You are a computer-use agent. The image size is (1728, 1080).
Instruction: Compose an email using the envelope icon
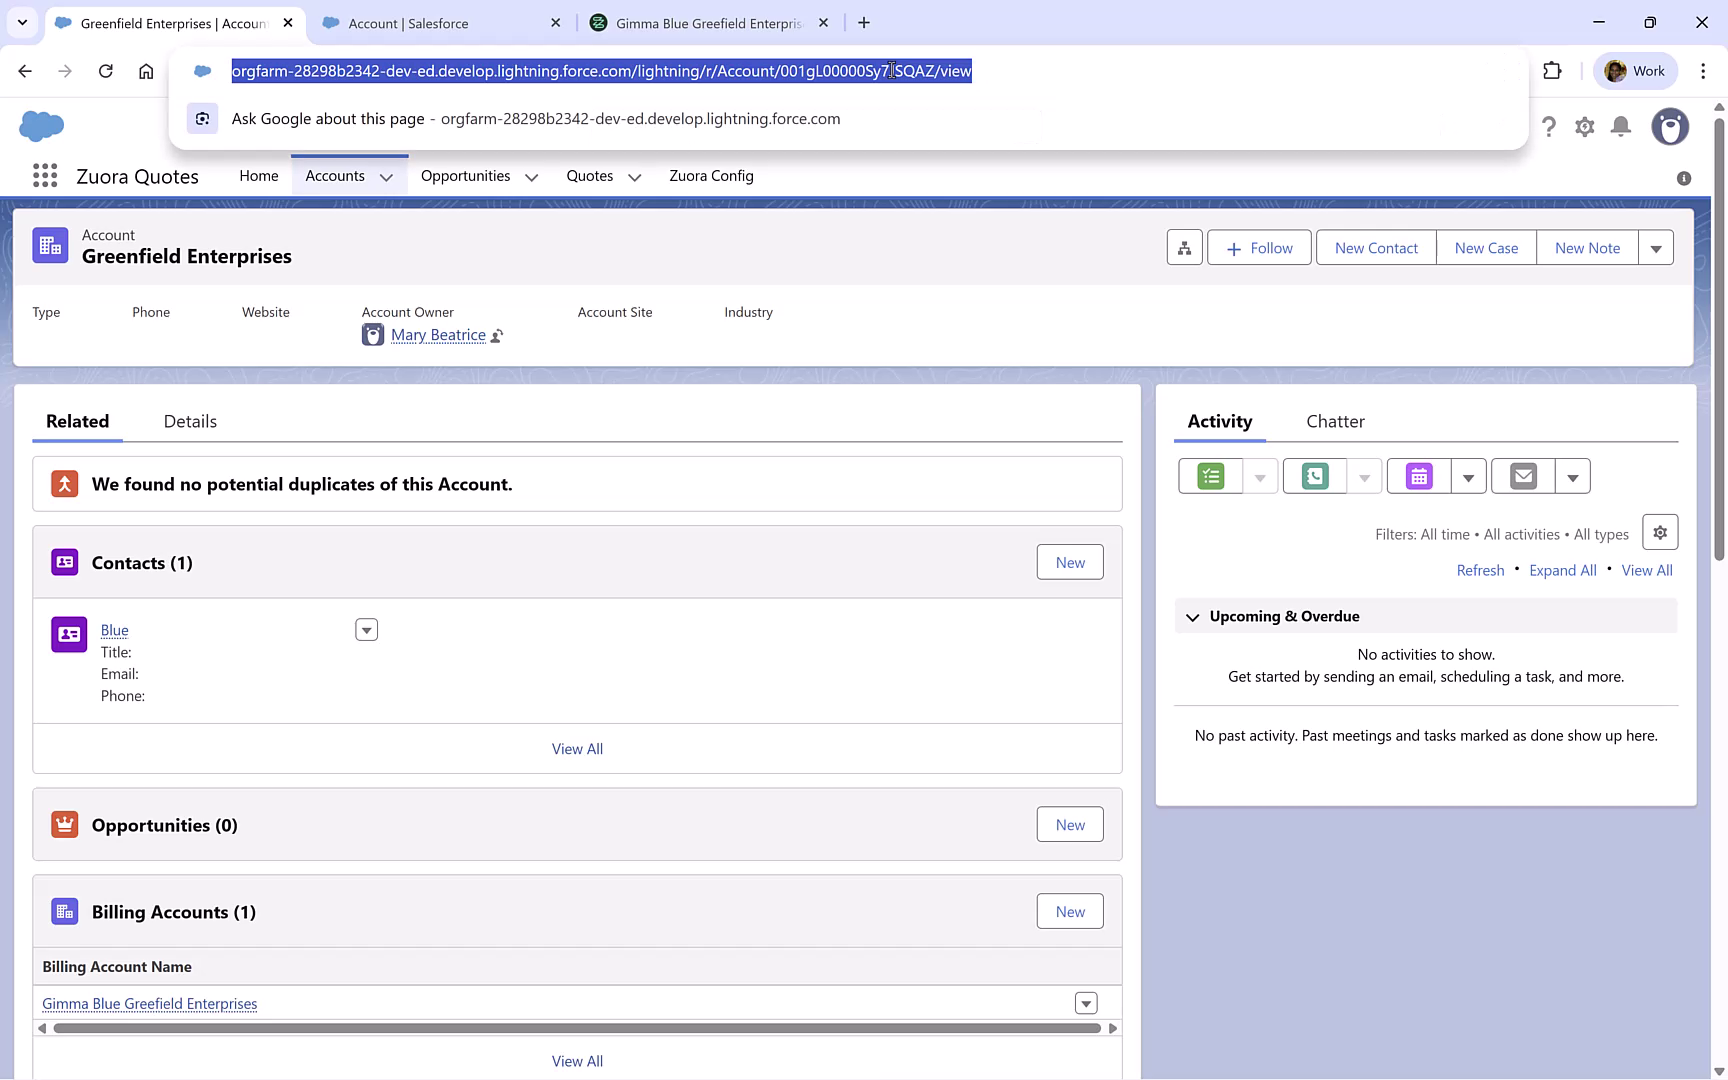coord(1522,476)
